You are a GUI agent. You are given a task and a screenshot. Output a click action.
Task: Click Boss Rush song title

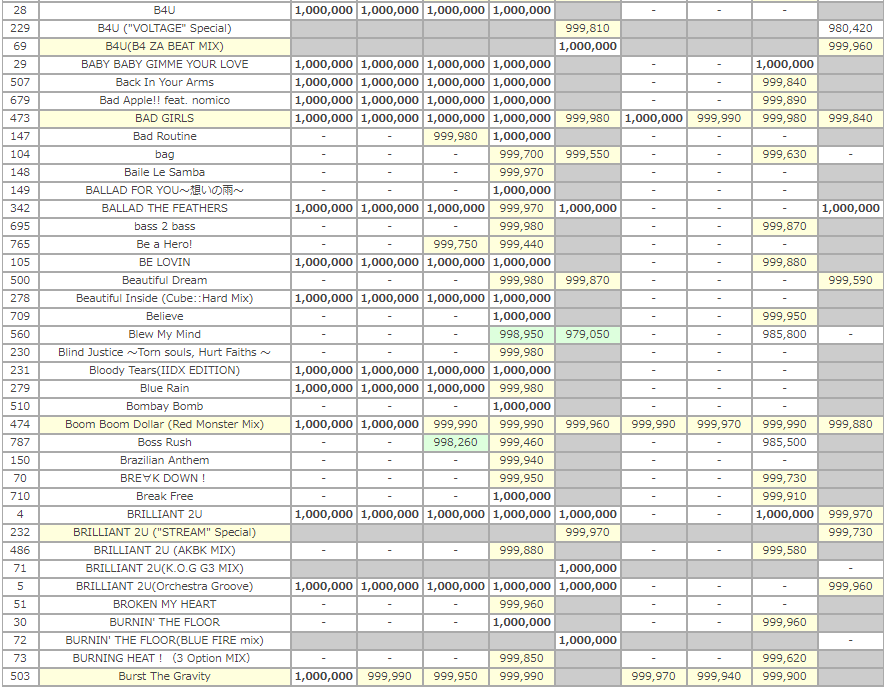click(164, 442)
